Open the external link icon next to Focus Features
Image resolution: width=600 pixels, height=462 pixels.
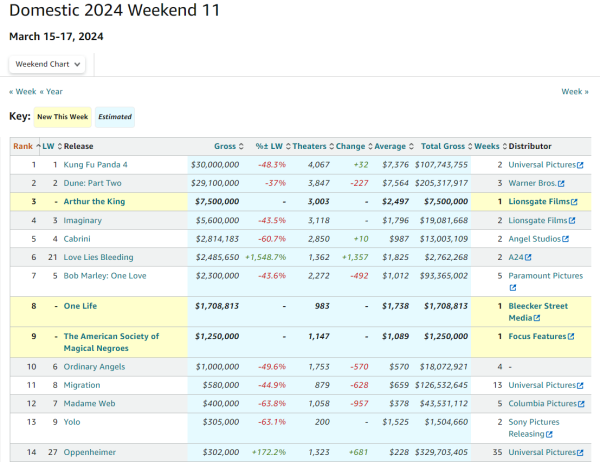(x=571, y=336)
